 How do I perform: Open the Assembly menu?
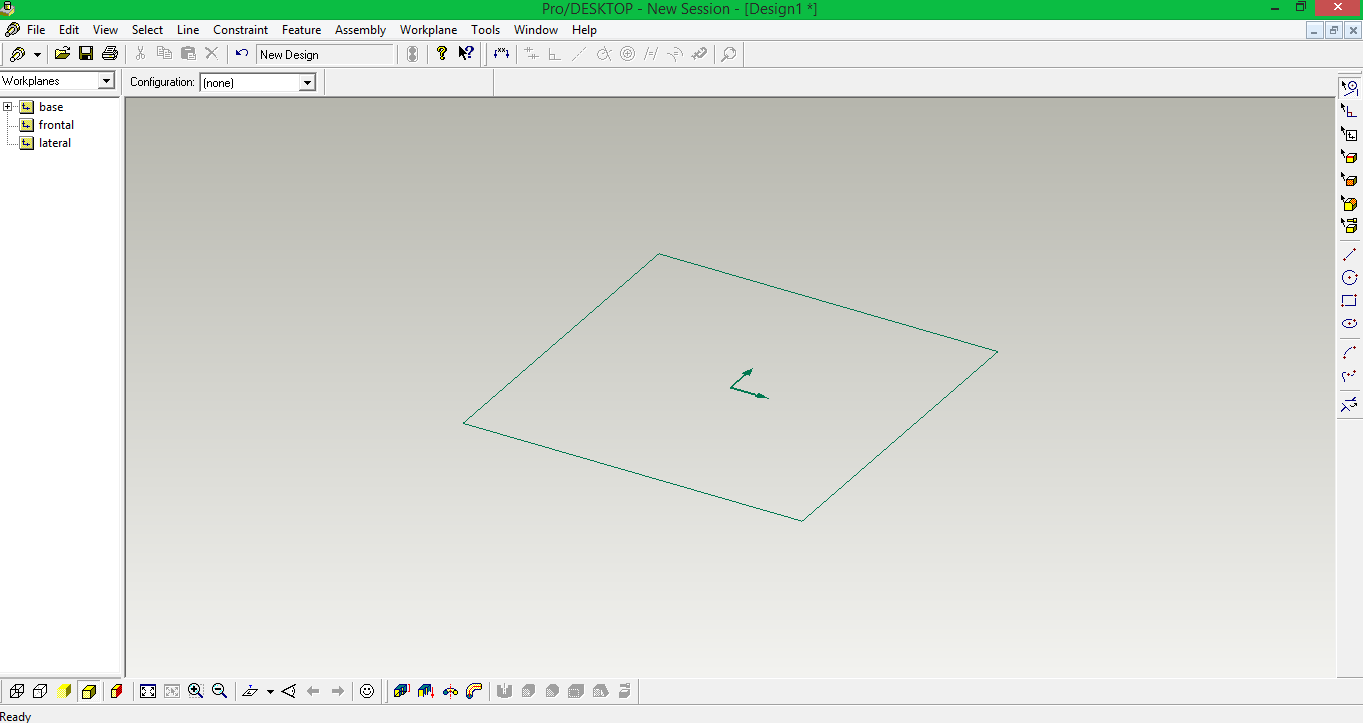pos(361,30)
